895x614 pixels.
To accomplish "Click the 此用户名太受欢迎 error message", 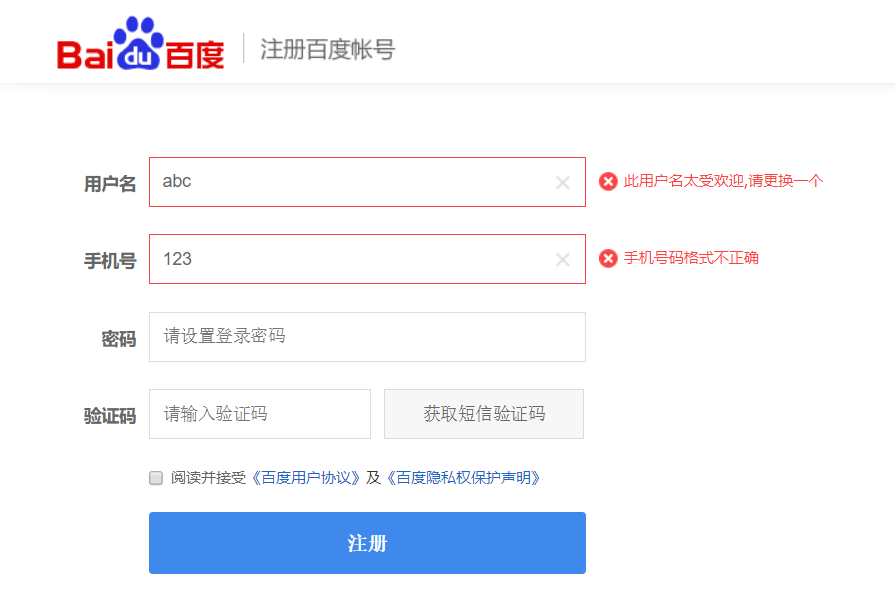I will pyautogui.click(x=723, y=181).
